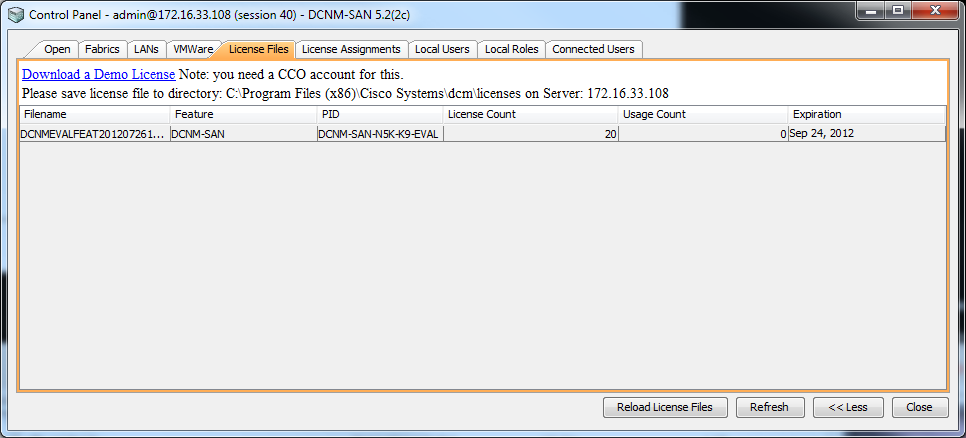Switch to the Fabrics tab
Viewport: 966px width, 438px height.
[x=102, y=49]
